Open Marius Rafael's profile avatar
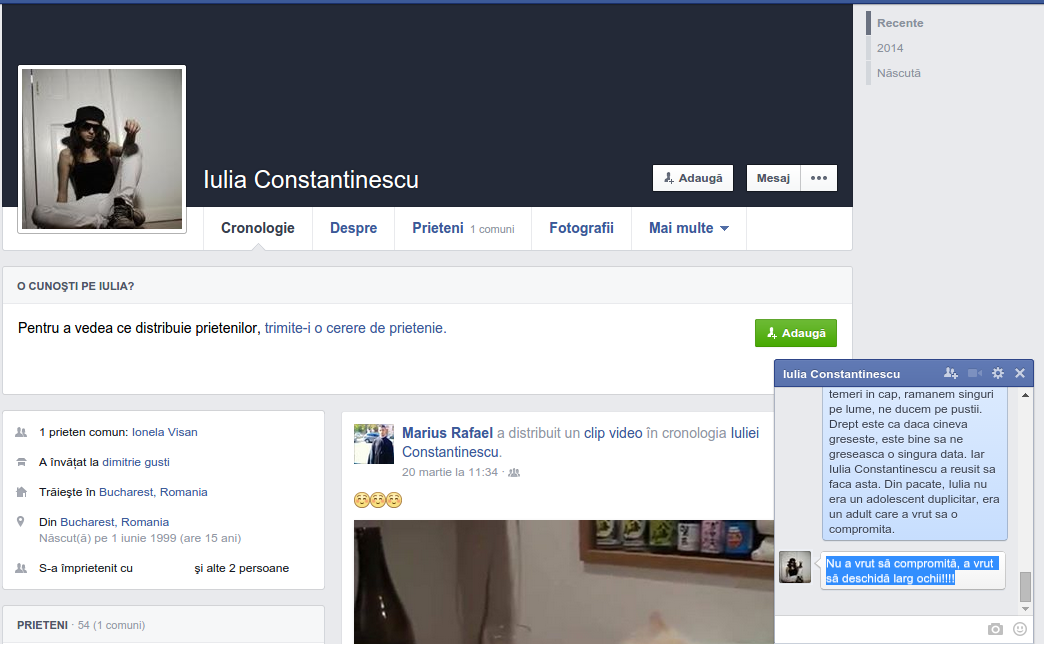 (x=374, y=444)
